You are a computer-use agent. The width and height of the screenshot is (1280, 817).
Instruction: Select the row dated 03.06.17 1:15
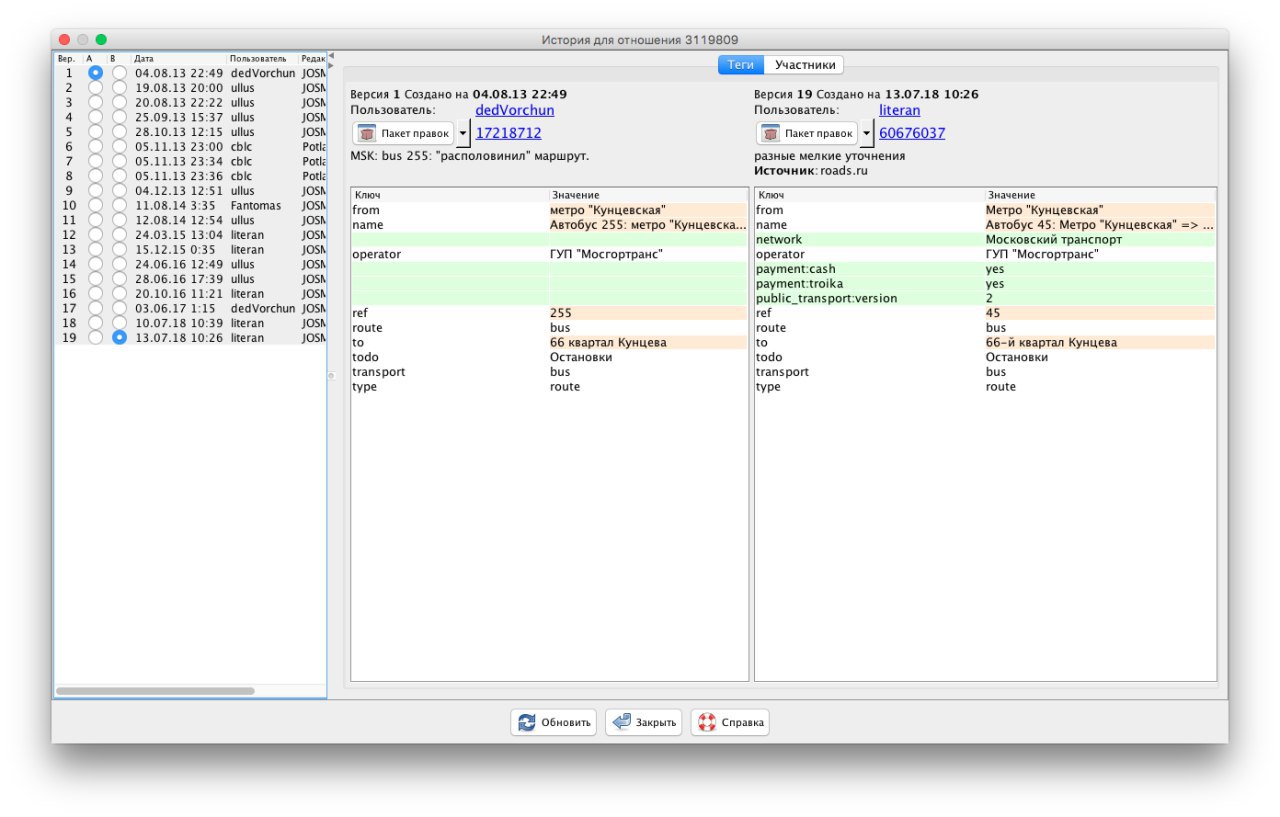tap(190, 309)
